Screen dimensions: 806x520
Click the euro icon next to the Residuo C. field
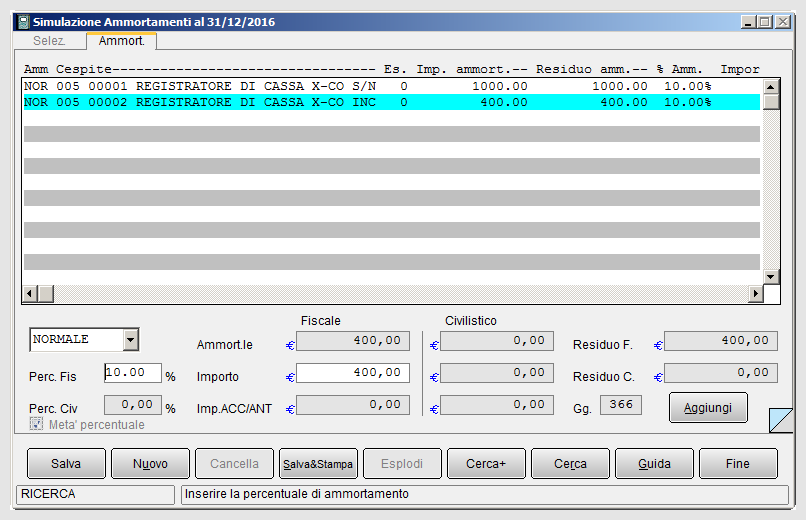[658, 377]
